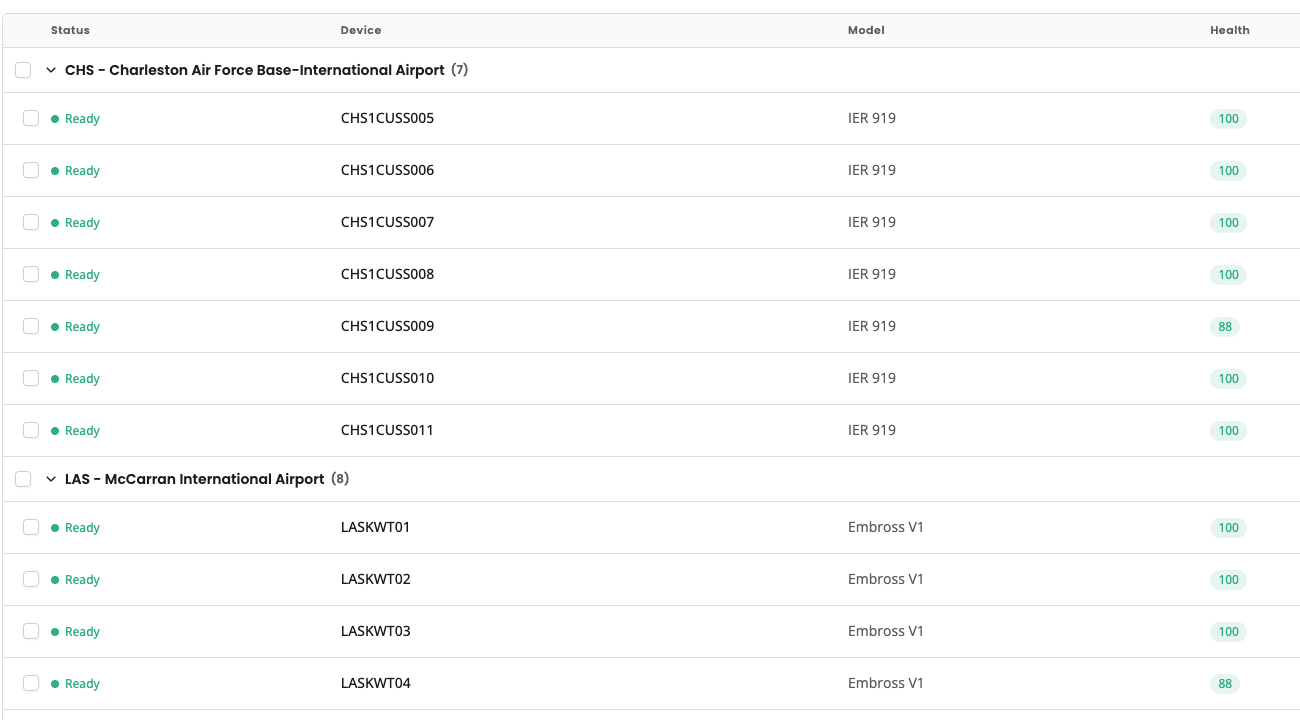This screenshot has width=1300, height=720.
Task: Tick the checkbox for CHS1CUSS011
Action: pyautogui.click(x=31, y=430)
